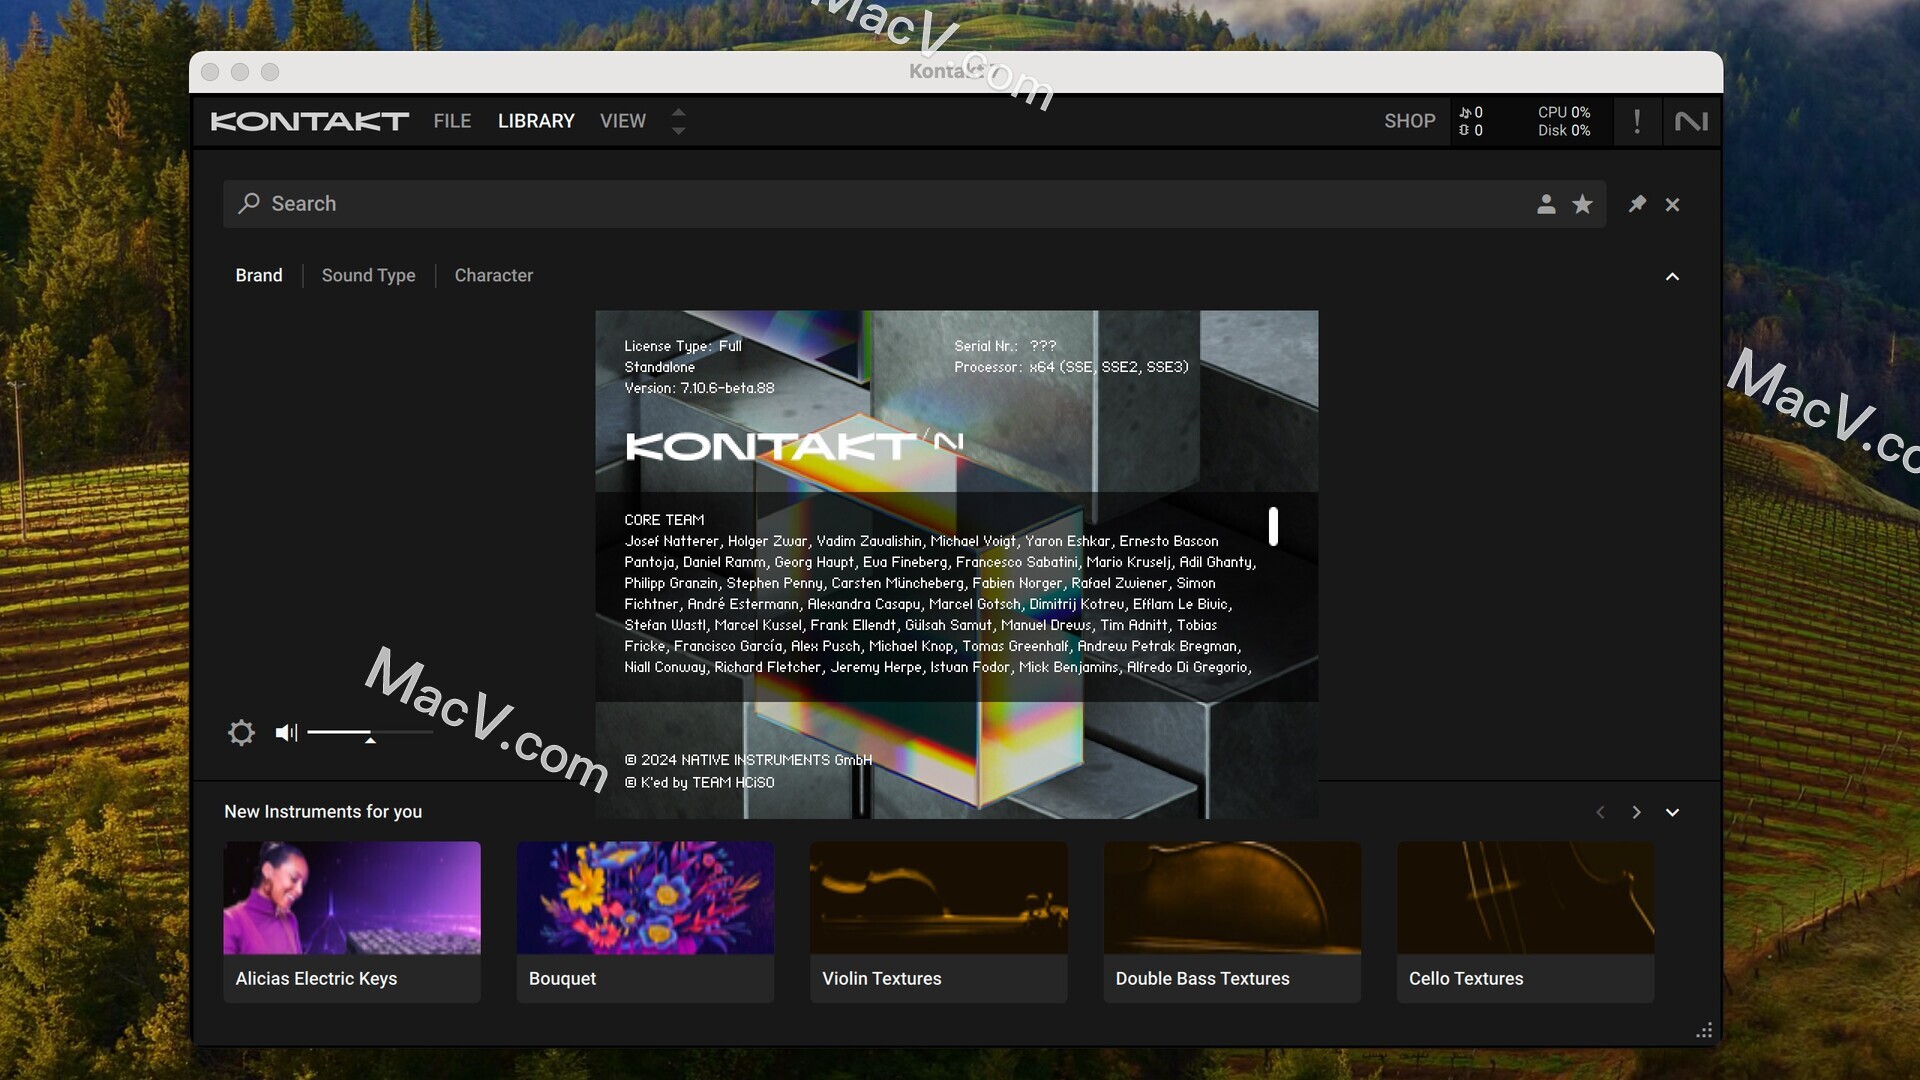This screenshot has height=1080, width=1920.
Task: Click the down arrow next to VIEW
Action: (679, 131)
